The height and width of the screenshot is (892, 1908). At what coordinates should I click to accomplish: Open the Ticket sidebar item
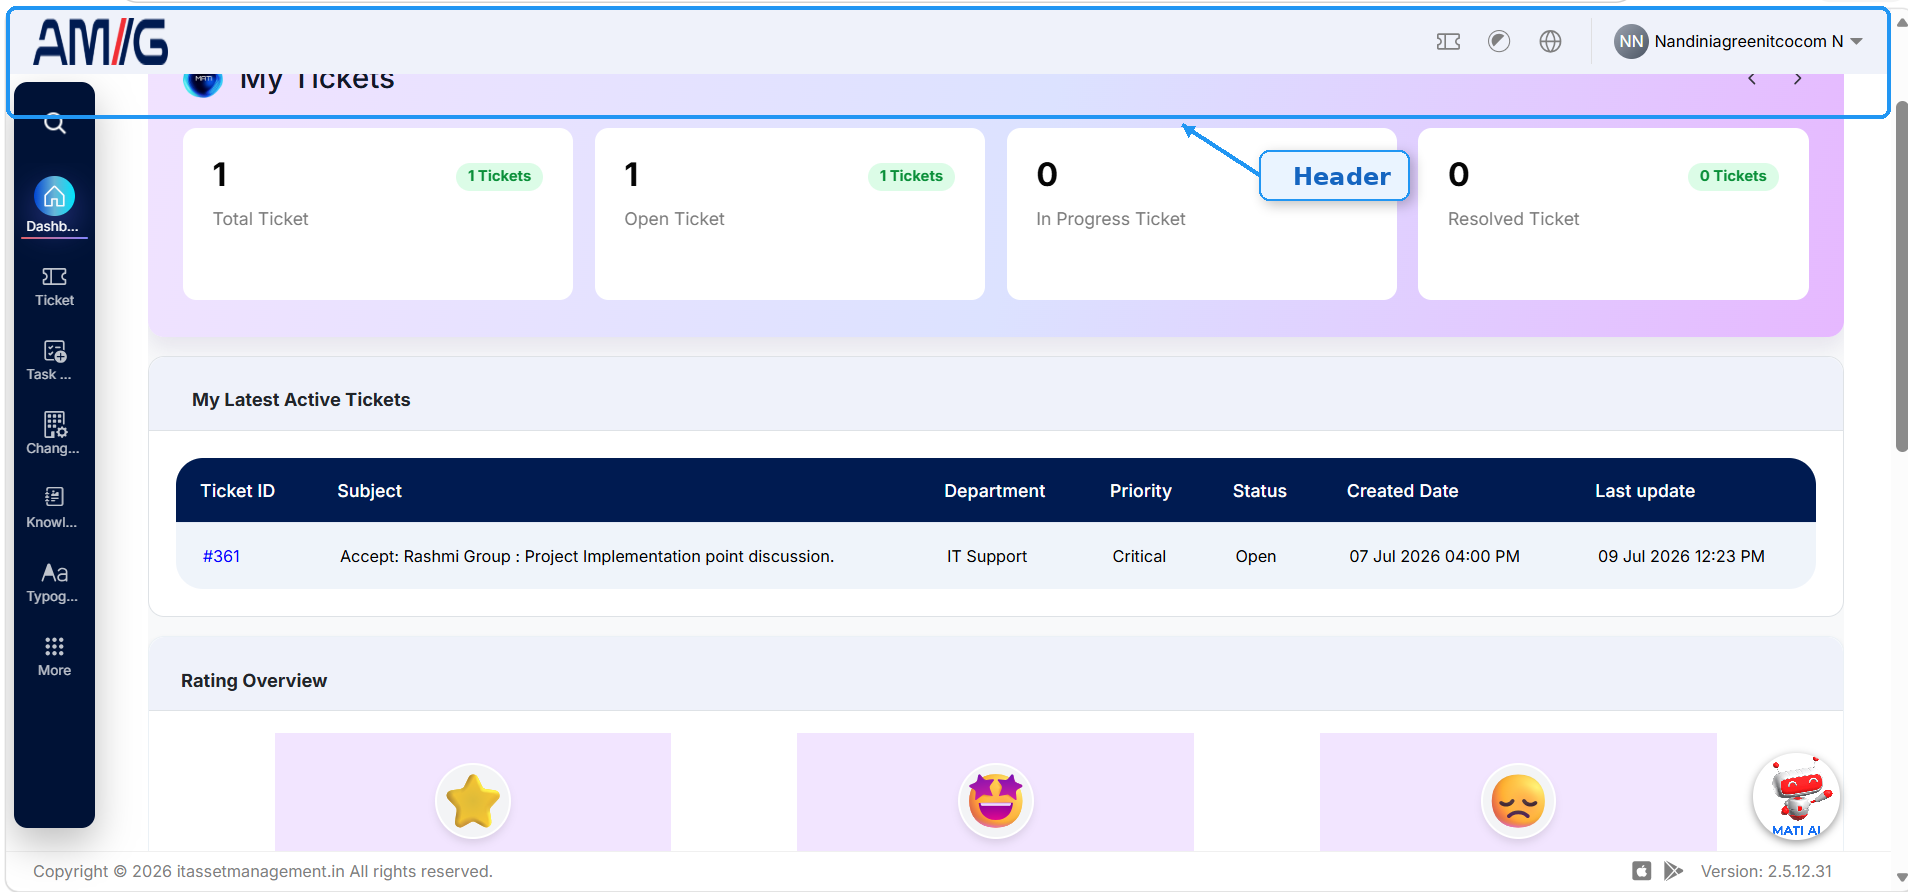(x=54, y=287)
